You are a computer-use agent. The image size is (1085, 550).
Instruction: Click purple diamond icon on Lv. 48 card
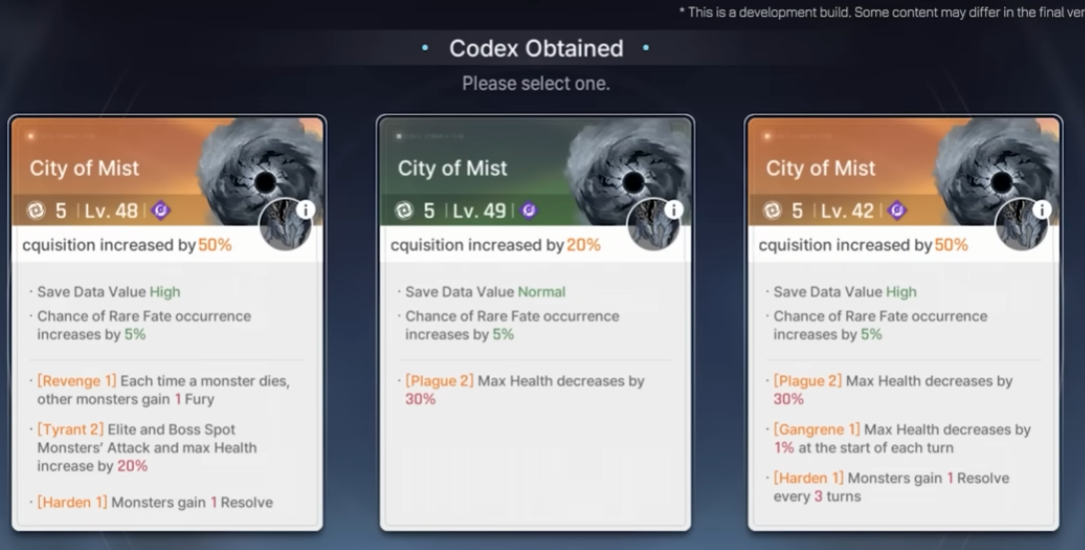pyautogui.click(x=161, y=210)
